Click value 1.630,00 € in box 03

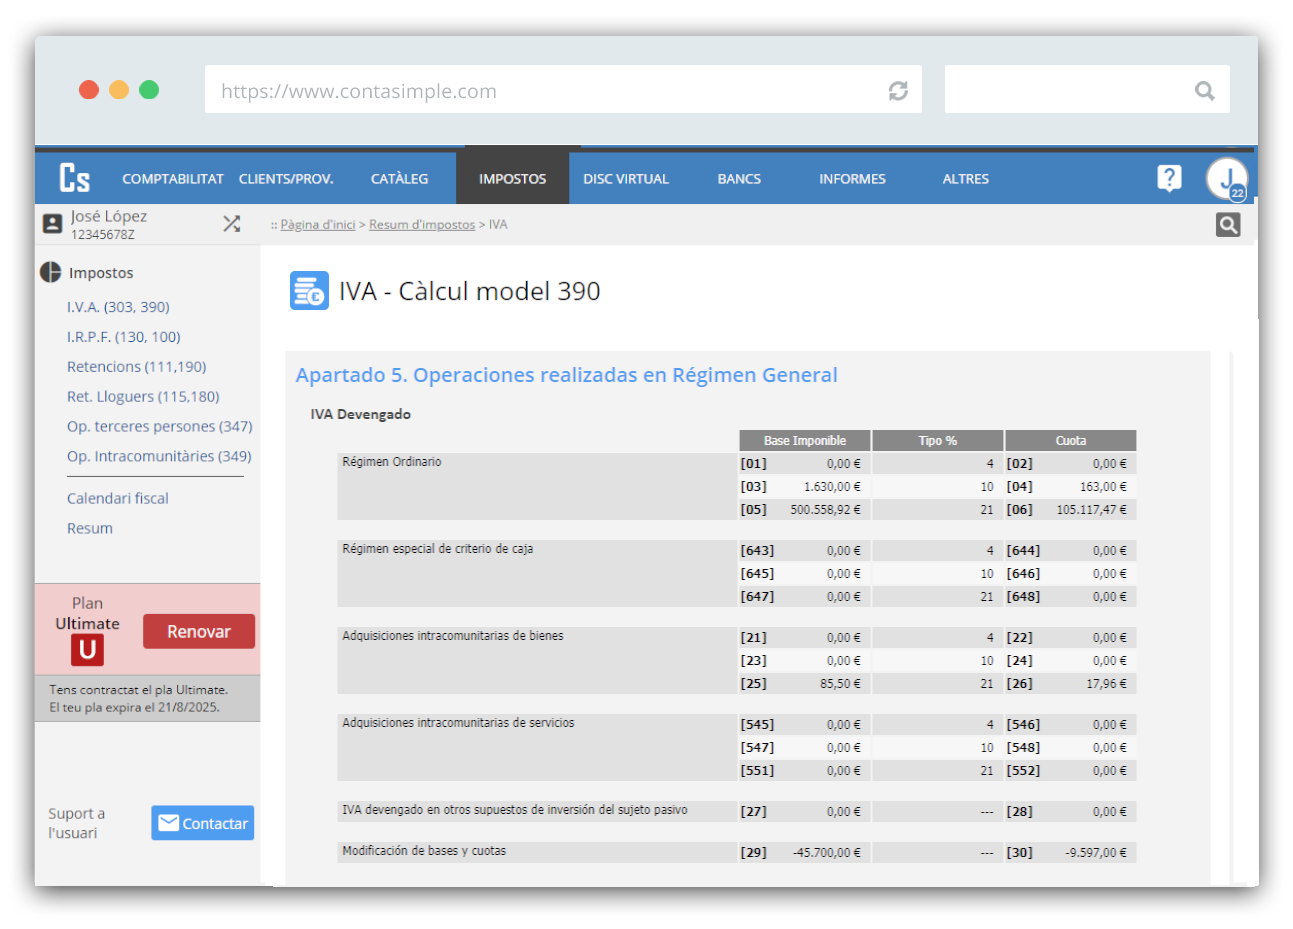click(832, 487)
